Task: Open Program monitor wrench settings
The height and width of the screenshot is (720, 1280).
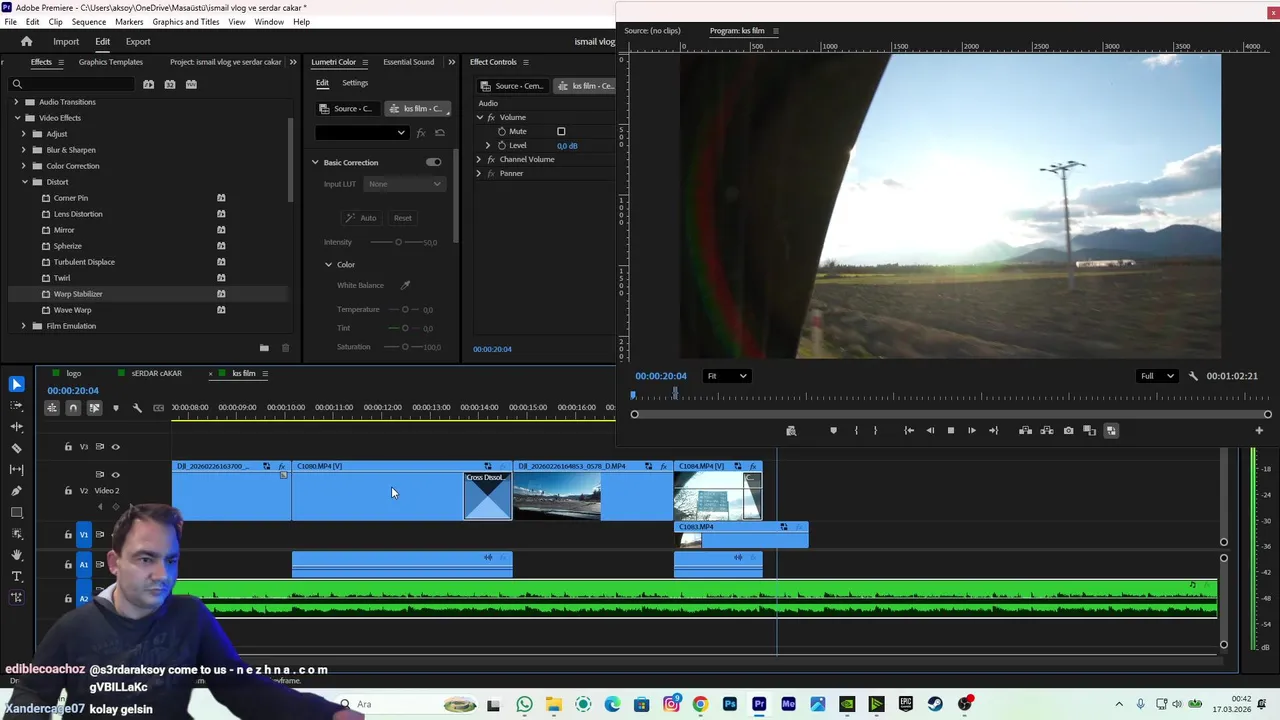Action: click(1193, 376)
